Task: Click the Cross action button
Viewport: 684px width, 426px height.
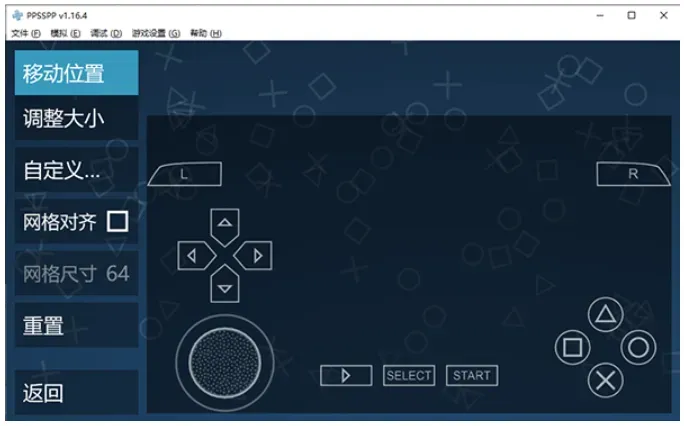Action: coord(605,380)
